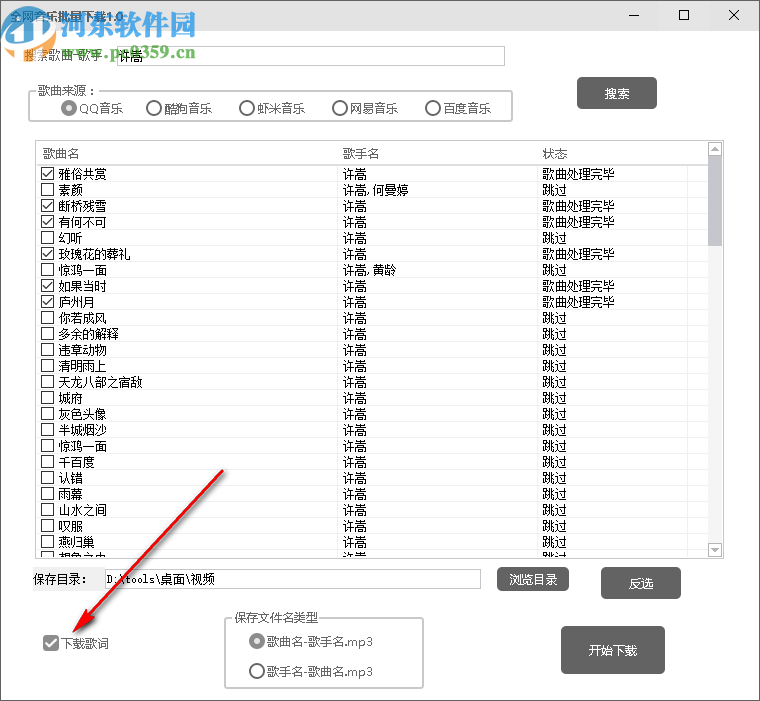Click artist cell 许嵩, 何曼婷
760x701 pixels.
point(376,190)
